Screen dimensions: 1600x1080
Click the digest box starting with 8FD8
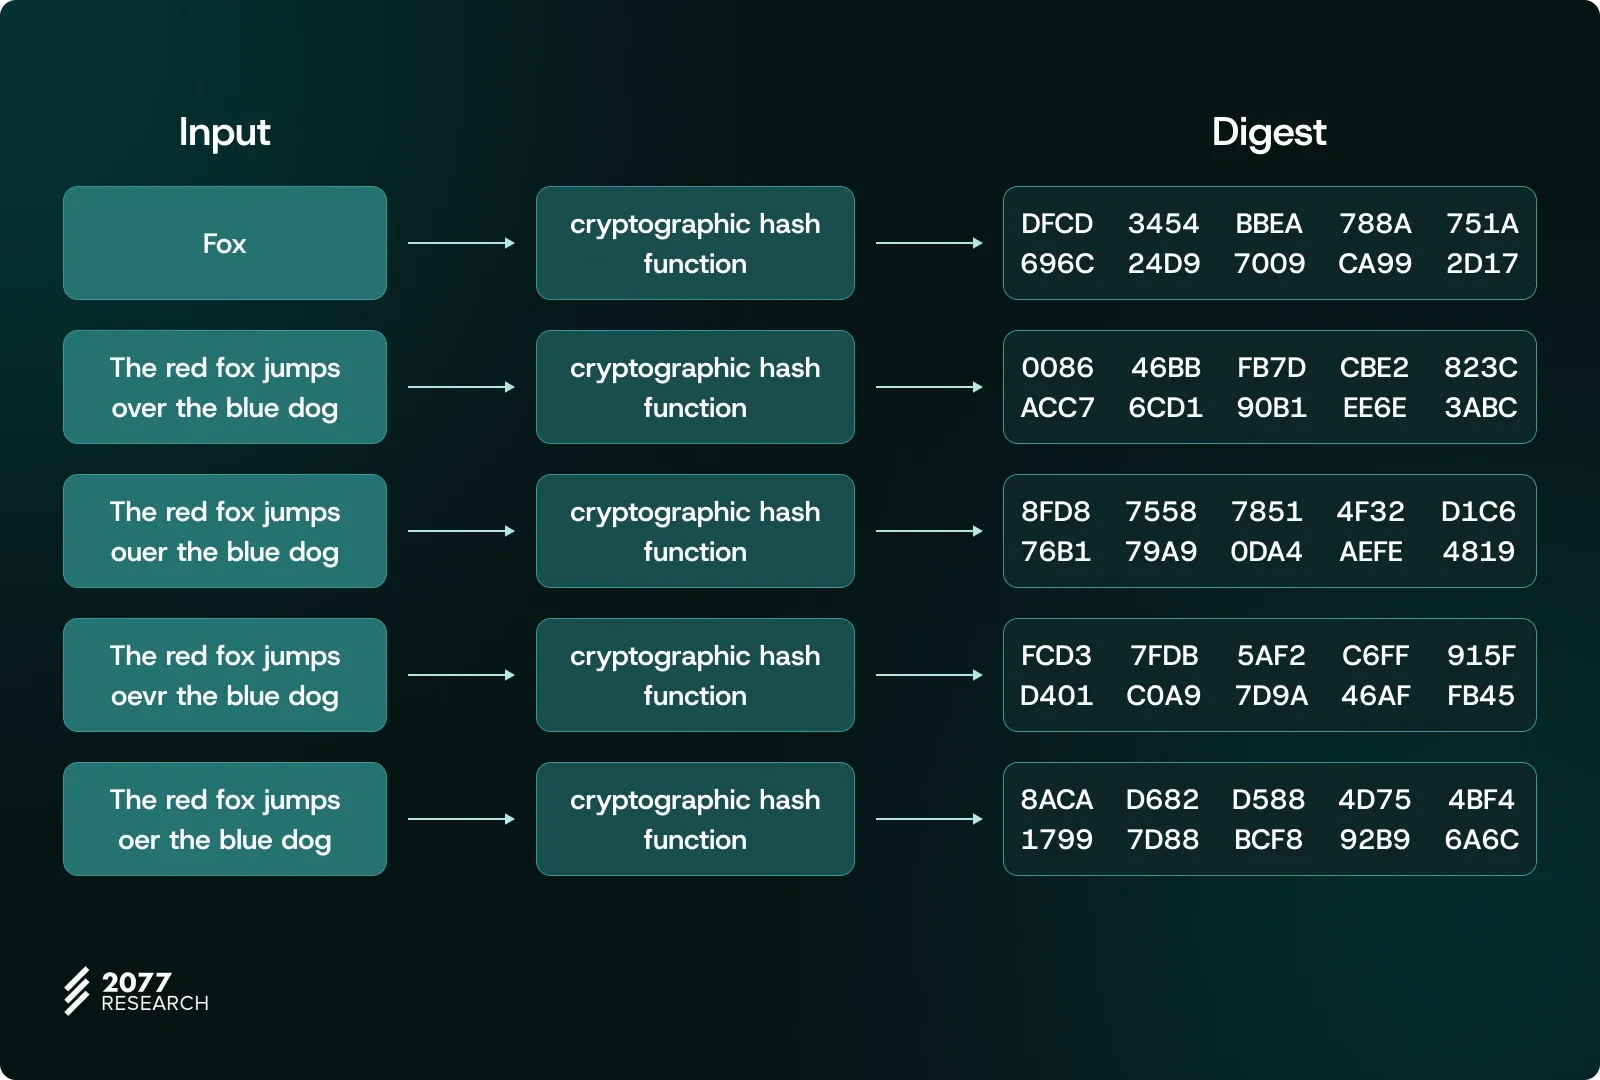click(x=1269, y=531)
